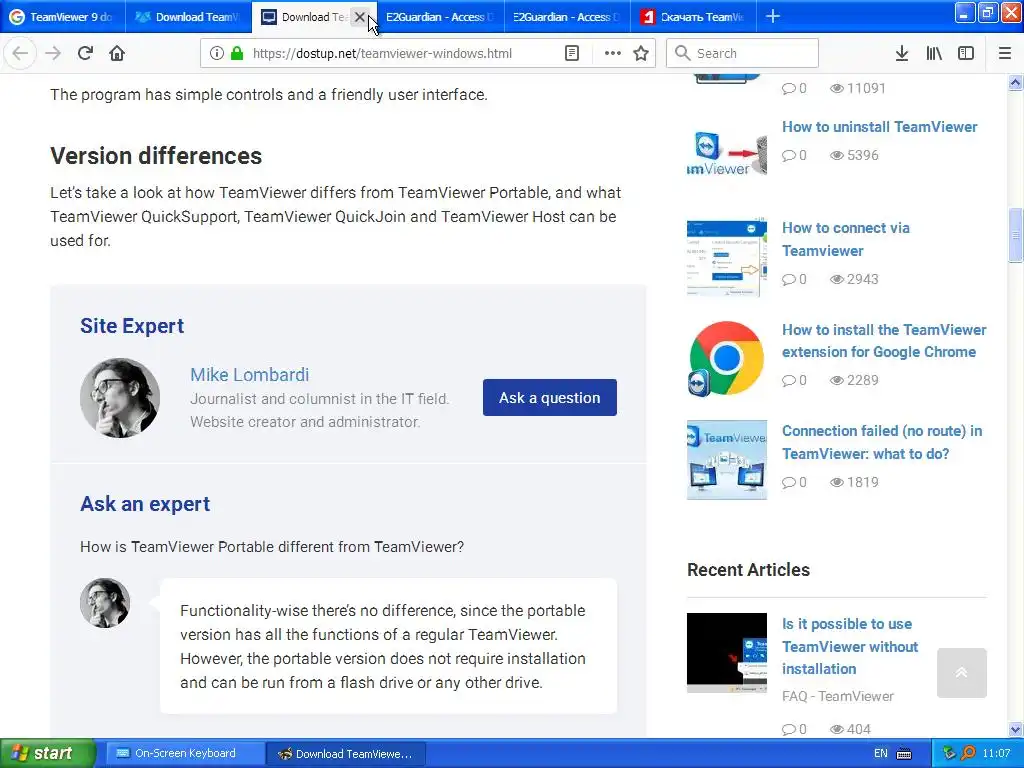Click the Ask a question button
The image size is (1024, 768).
coord(550,398)
